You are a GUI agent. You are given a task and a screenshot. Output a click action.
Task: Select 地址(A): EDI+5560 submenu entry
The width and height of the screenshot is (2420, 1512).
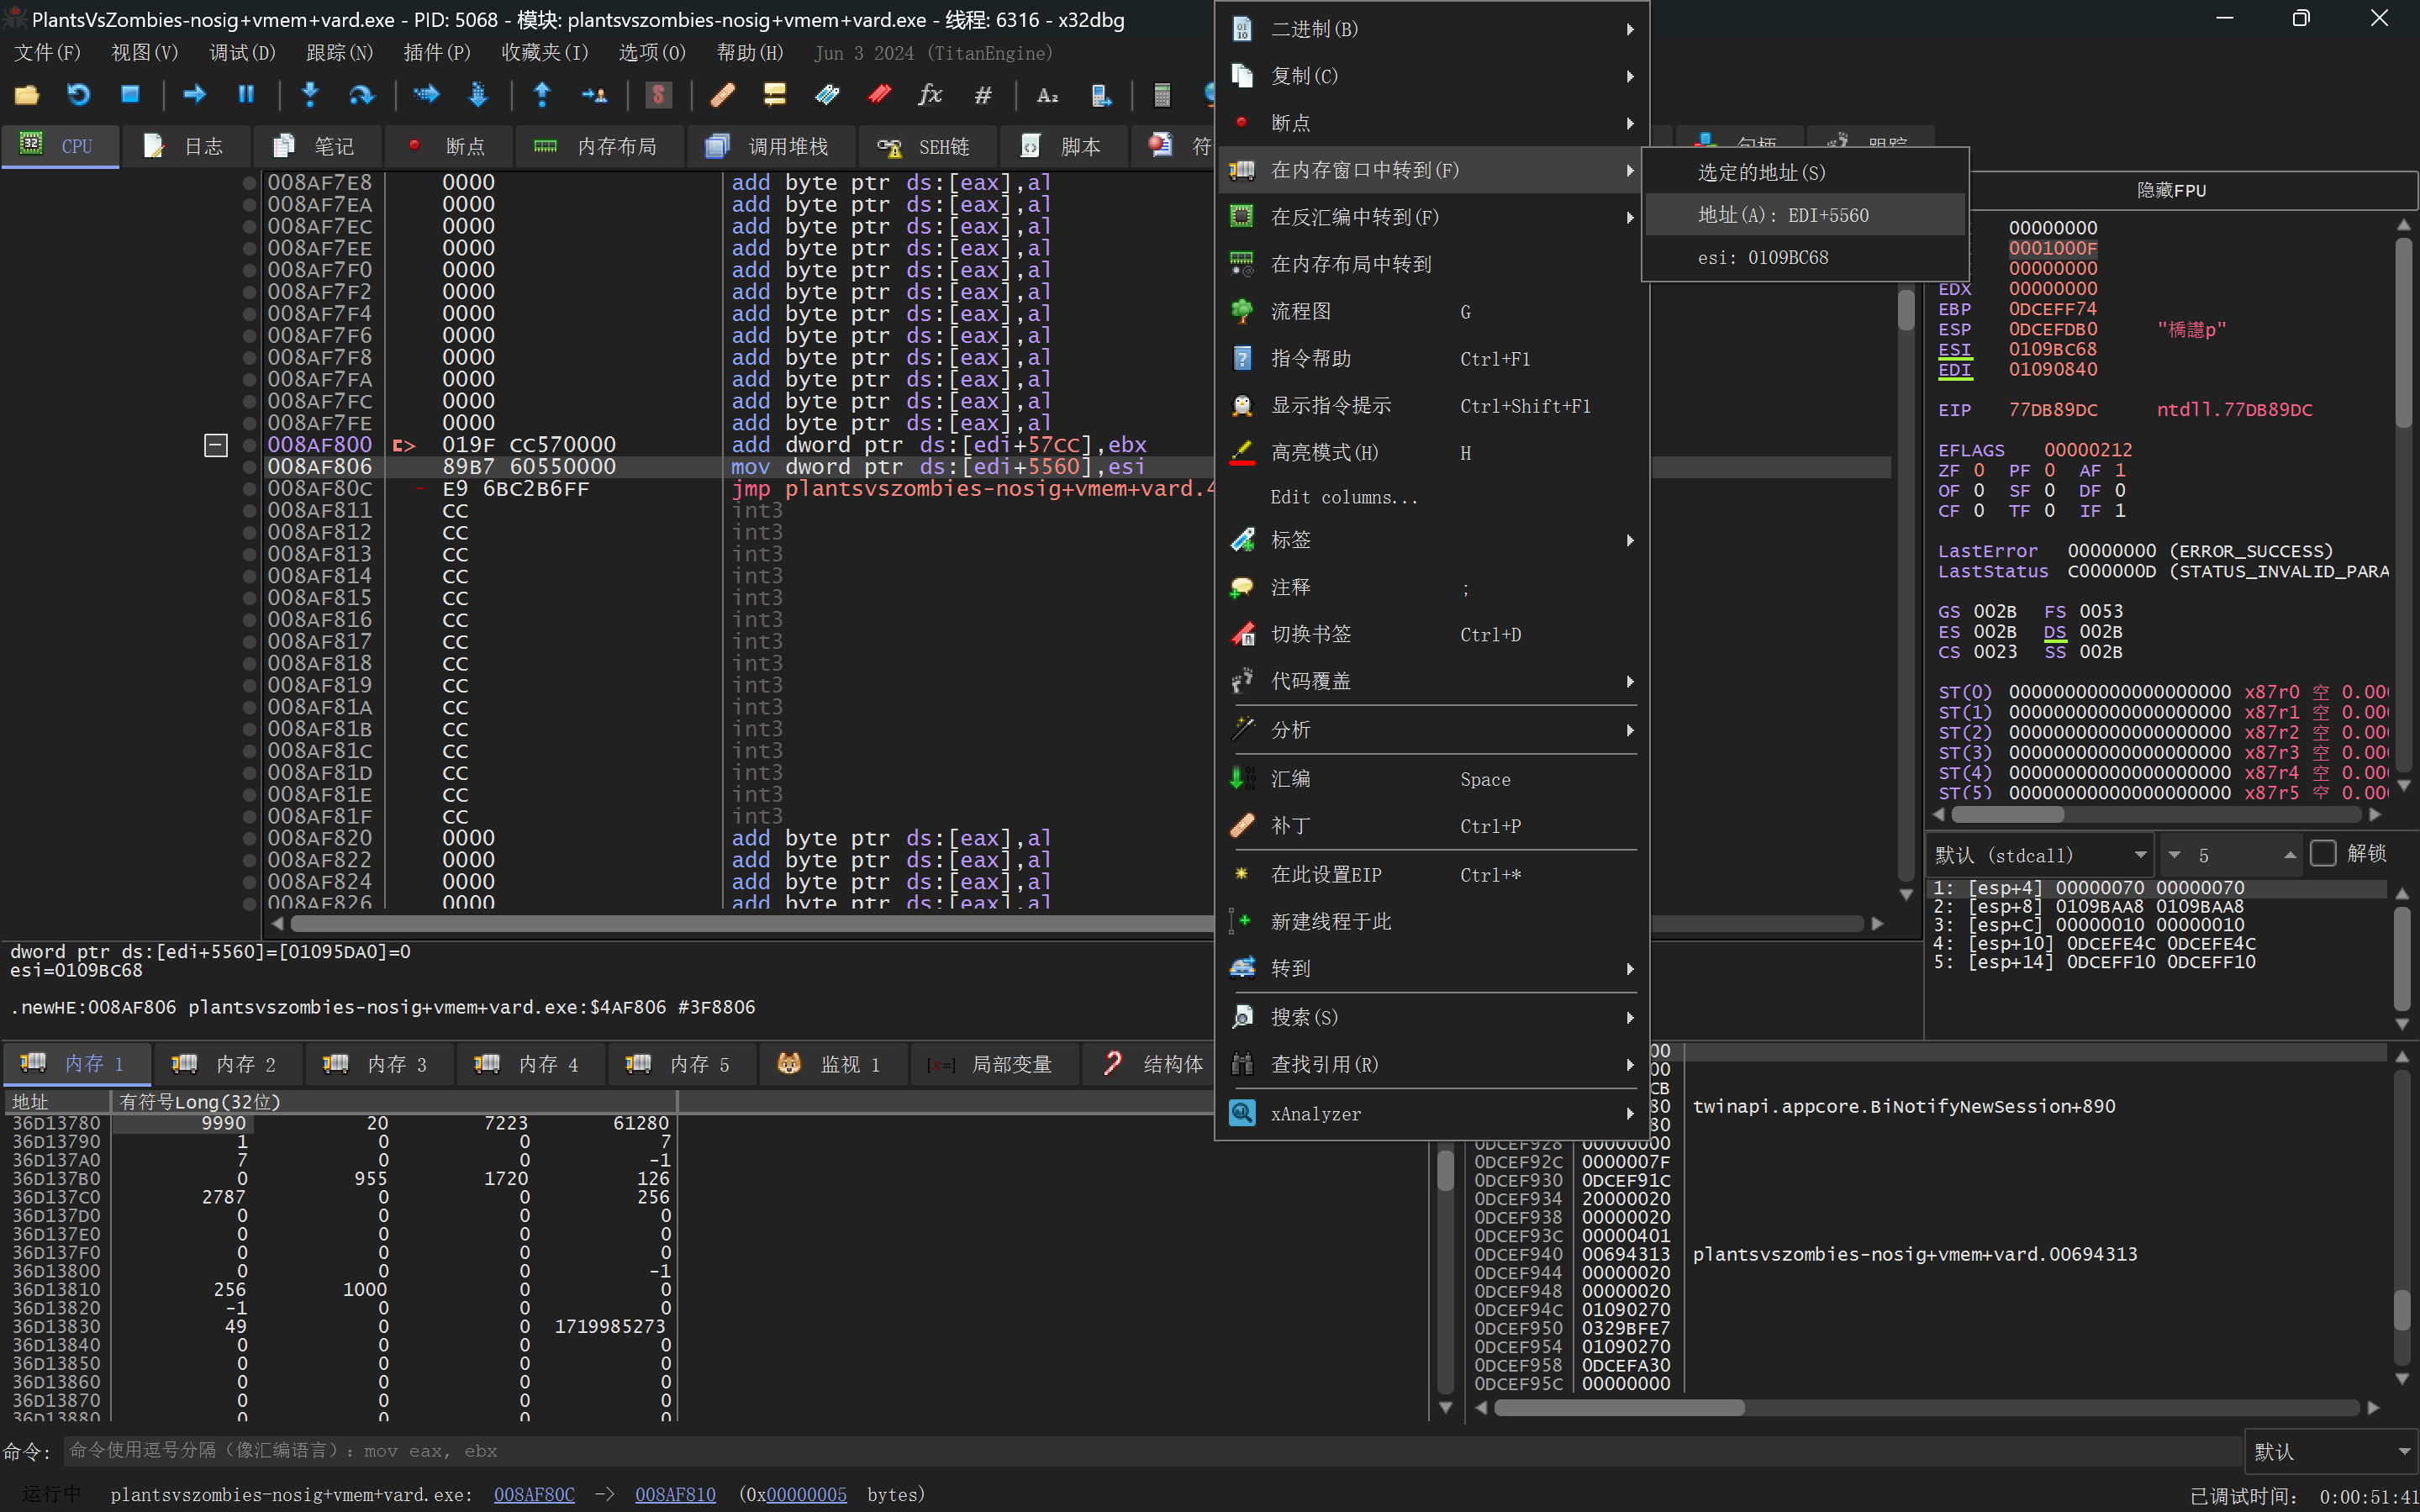[1783, 215]
